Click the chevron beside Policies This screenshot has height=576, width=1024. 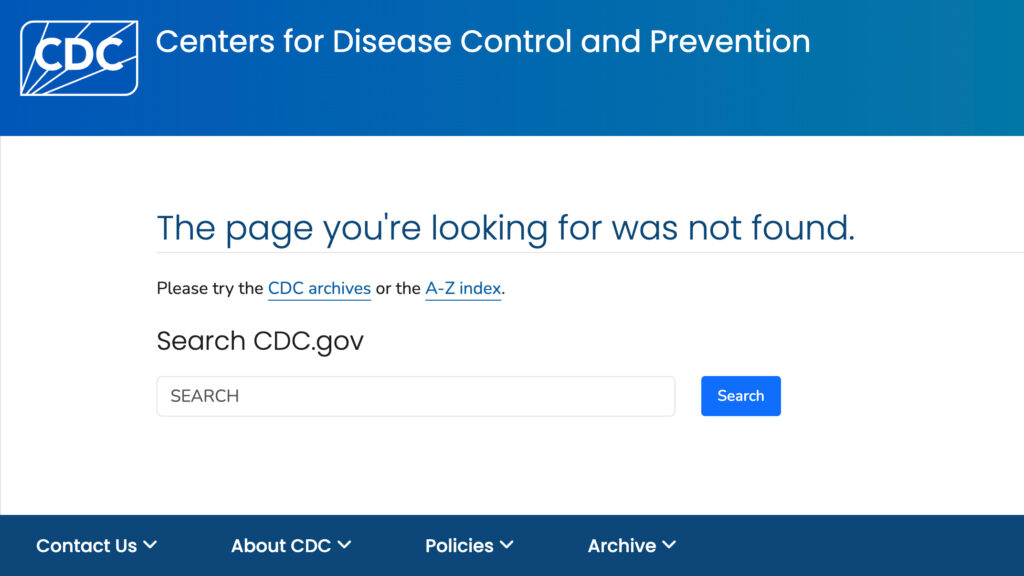pos(507,545)
